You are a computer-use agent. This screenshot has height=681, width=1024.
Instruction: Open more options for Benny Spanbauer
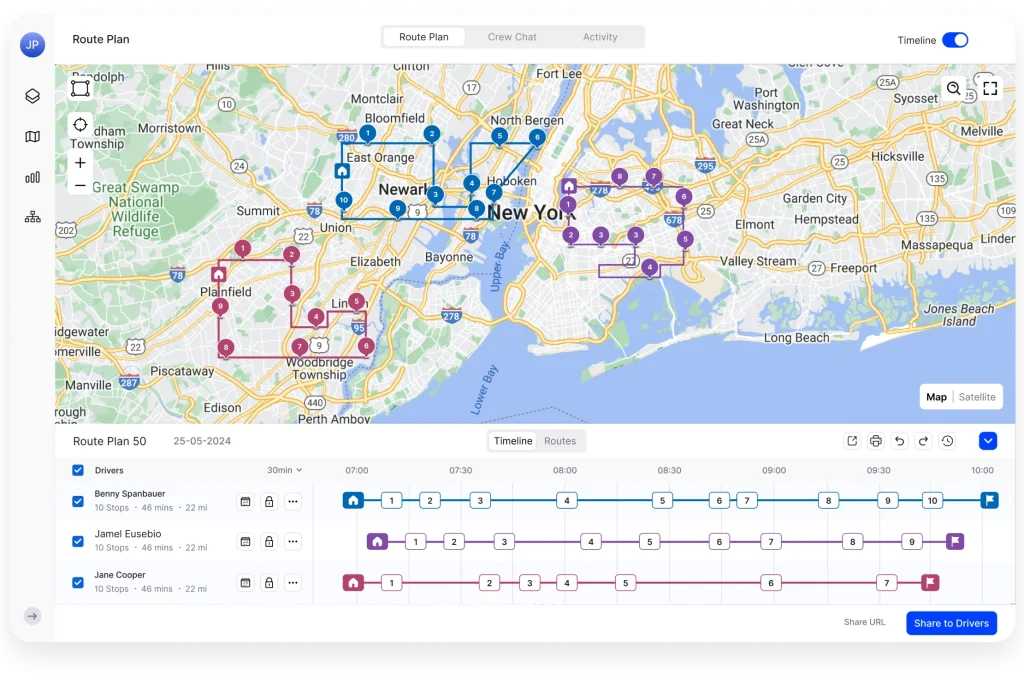click(x=293, y=501)
